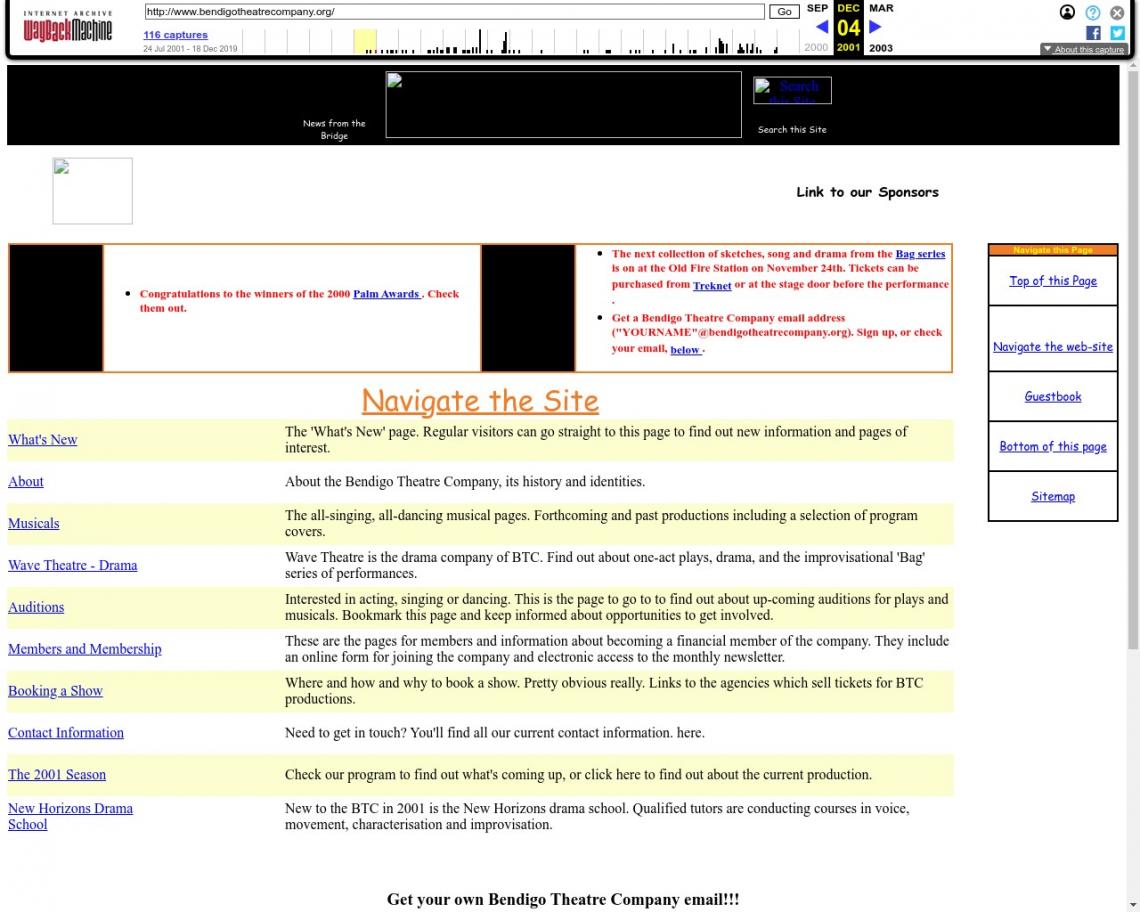Click the Search this Site image

[792, 90]
